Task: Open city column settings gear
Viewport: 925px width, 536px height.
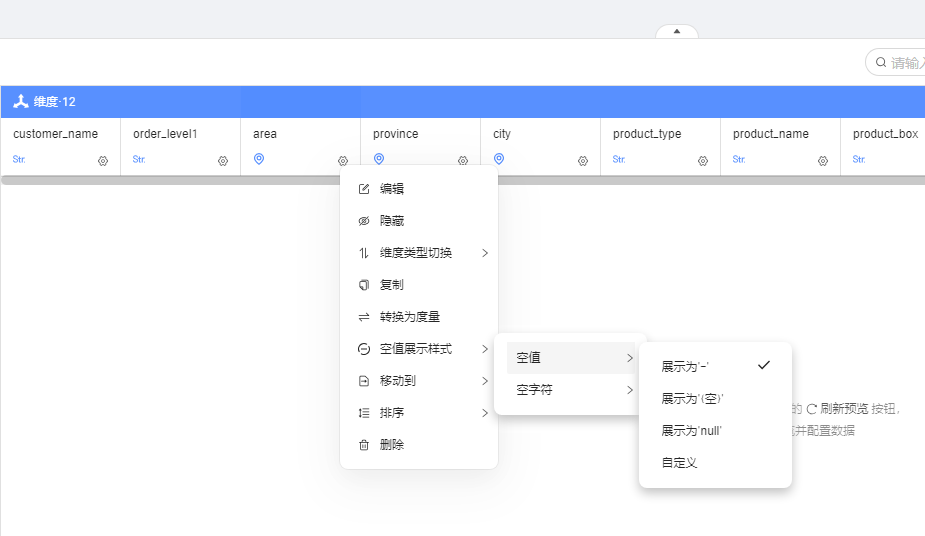Action: click(583, 160)
